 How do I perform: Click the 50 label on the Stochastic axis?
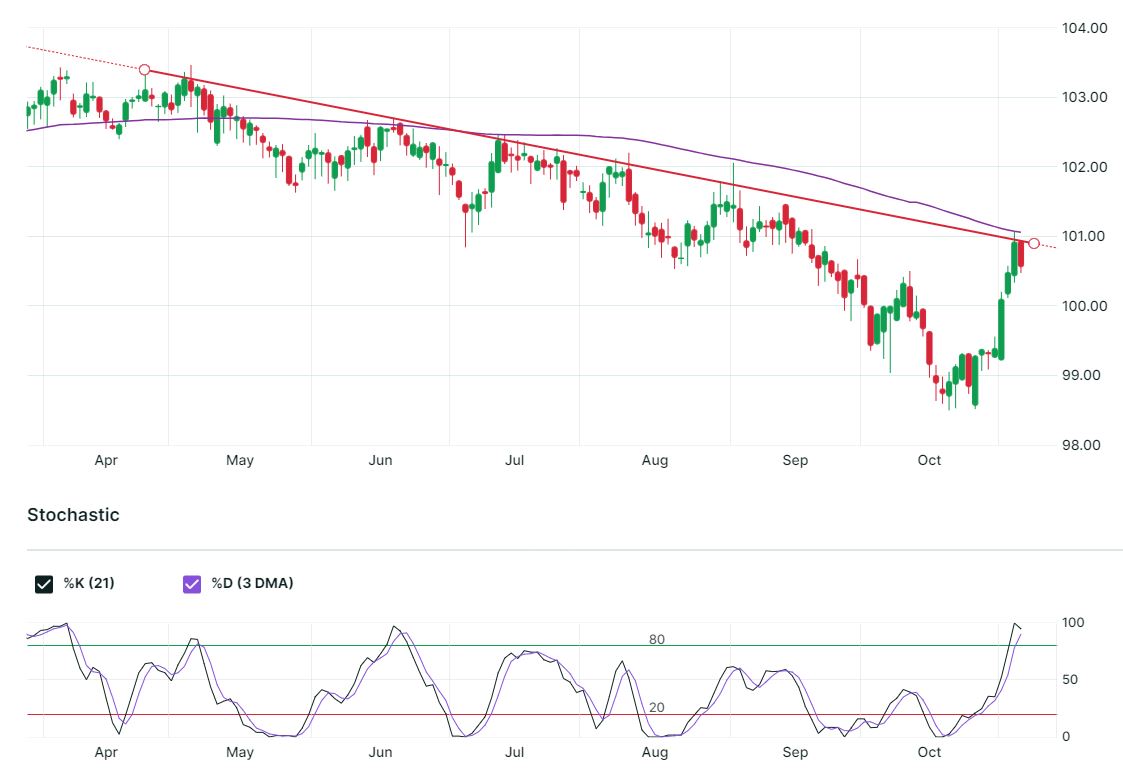click(1070, 680)
